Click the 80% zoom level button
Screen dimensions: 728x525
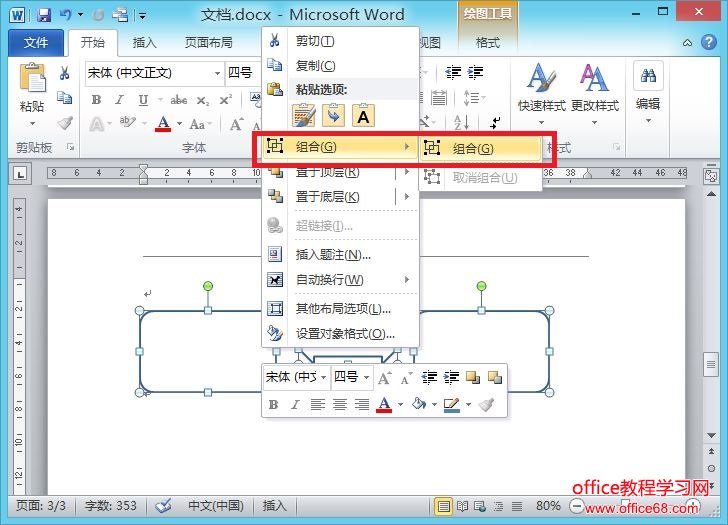point(548,506)
